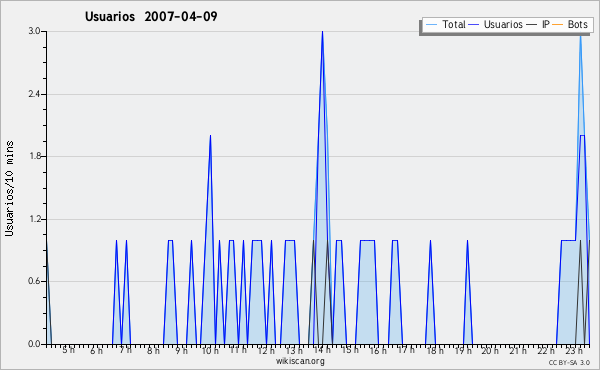Click the '21 h' x-axis label

click(518, 350)
